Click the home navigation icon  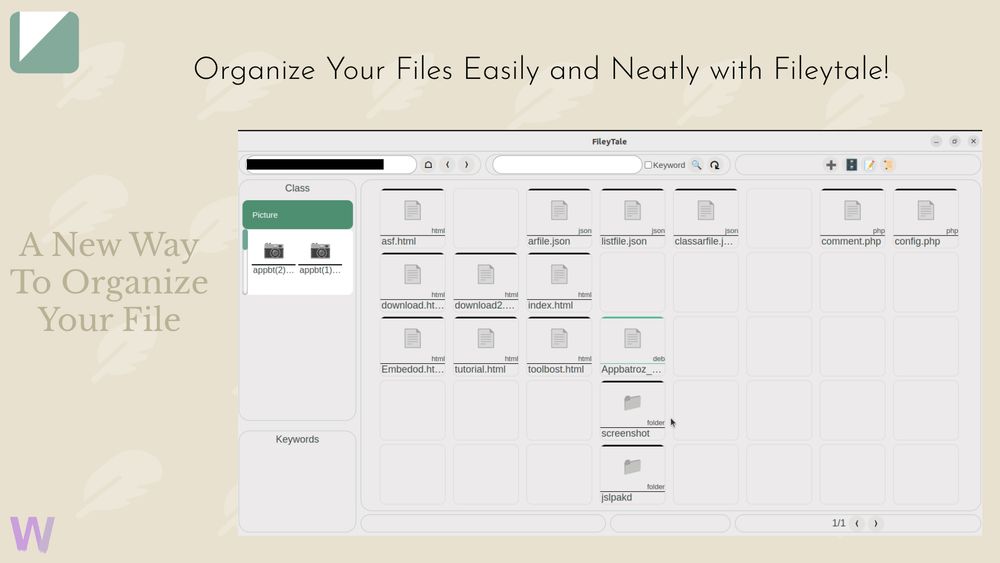(x=429, y=165)
